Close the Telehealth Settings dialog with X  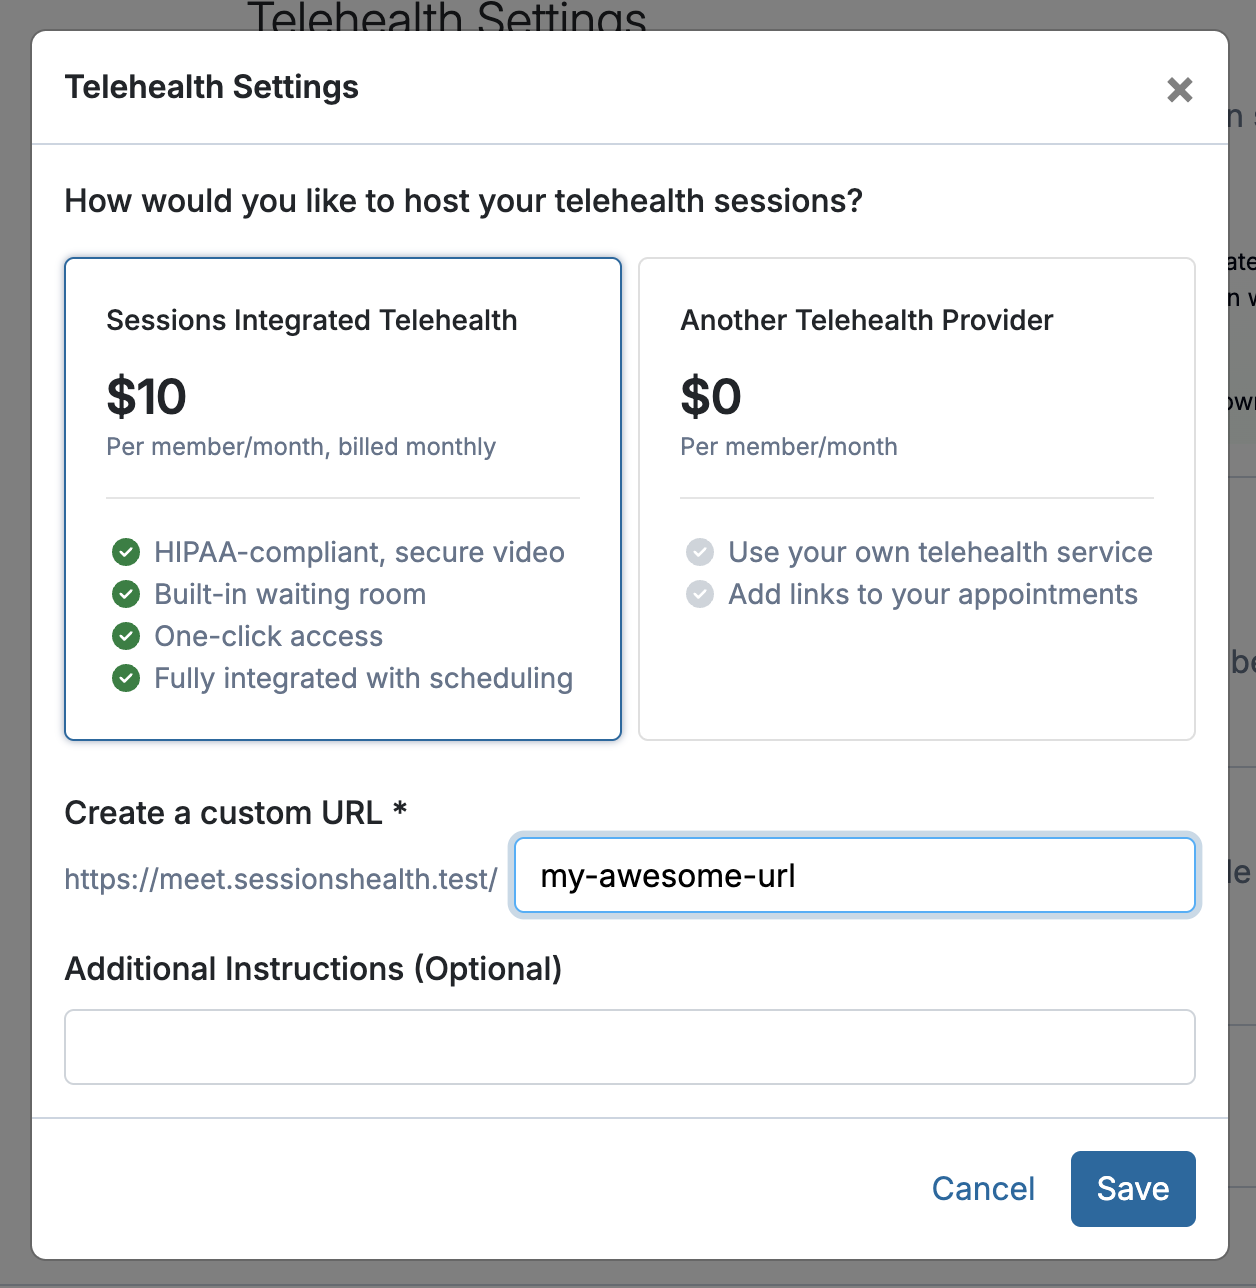1179,90
